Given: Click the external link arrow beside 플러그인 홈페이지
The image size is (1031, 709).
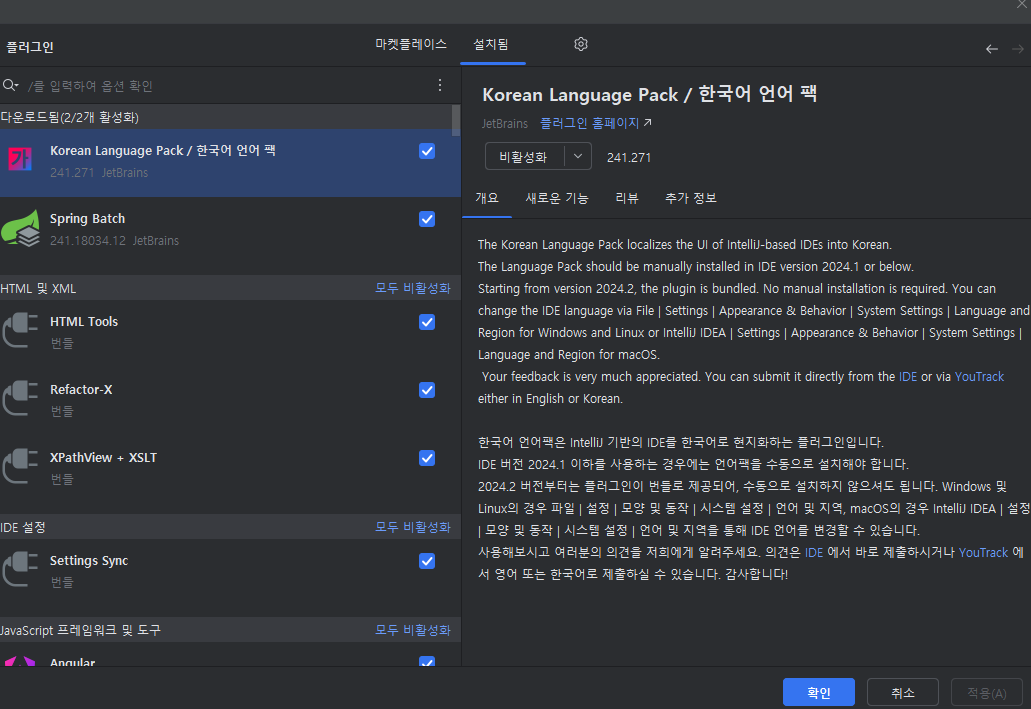Looking at the screenshot, I should [x=648, y=122].
